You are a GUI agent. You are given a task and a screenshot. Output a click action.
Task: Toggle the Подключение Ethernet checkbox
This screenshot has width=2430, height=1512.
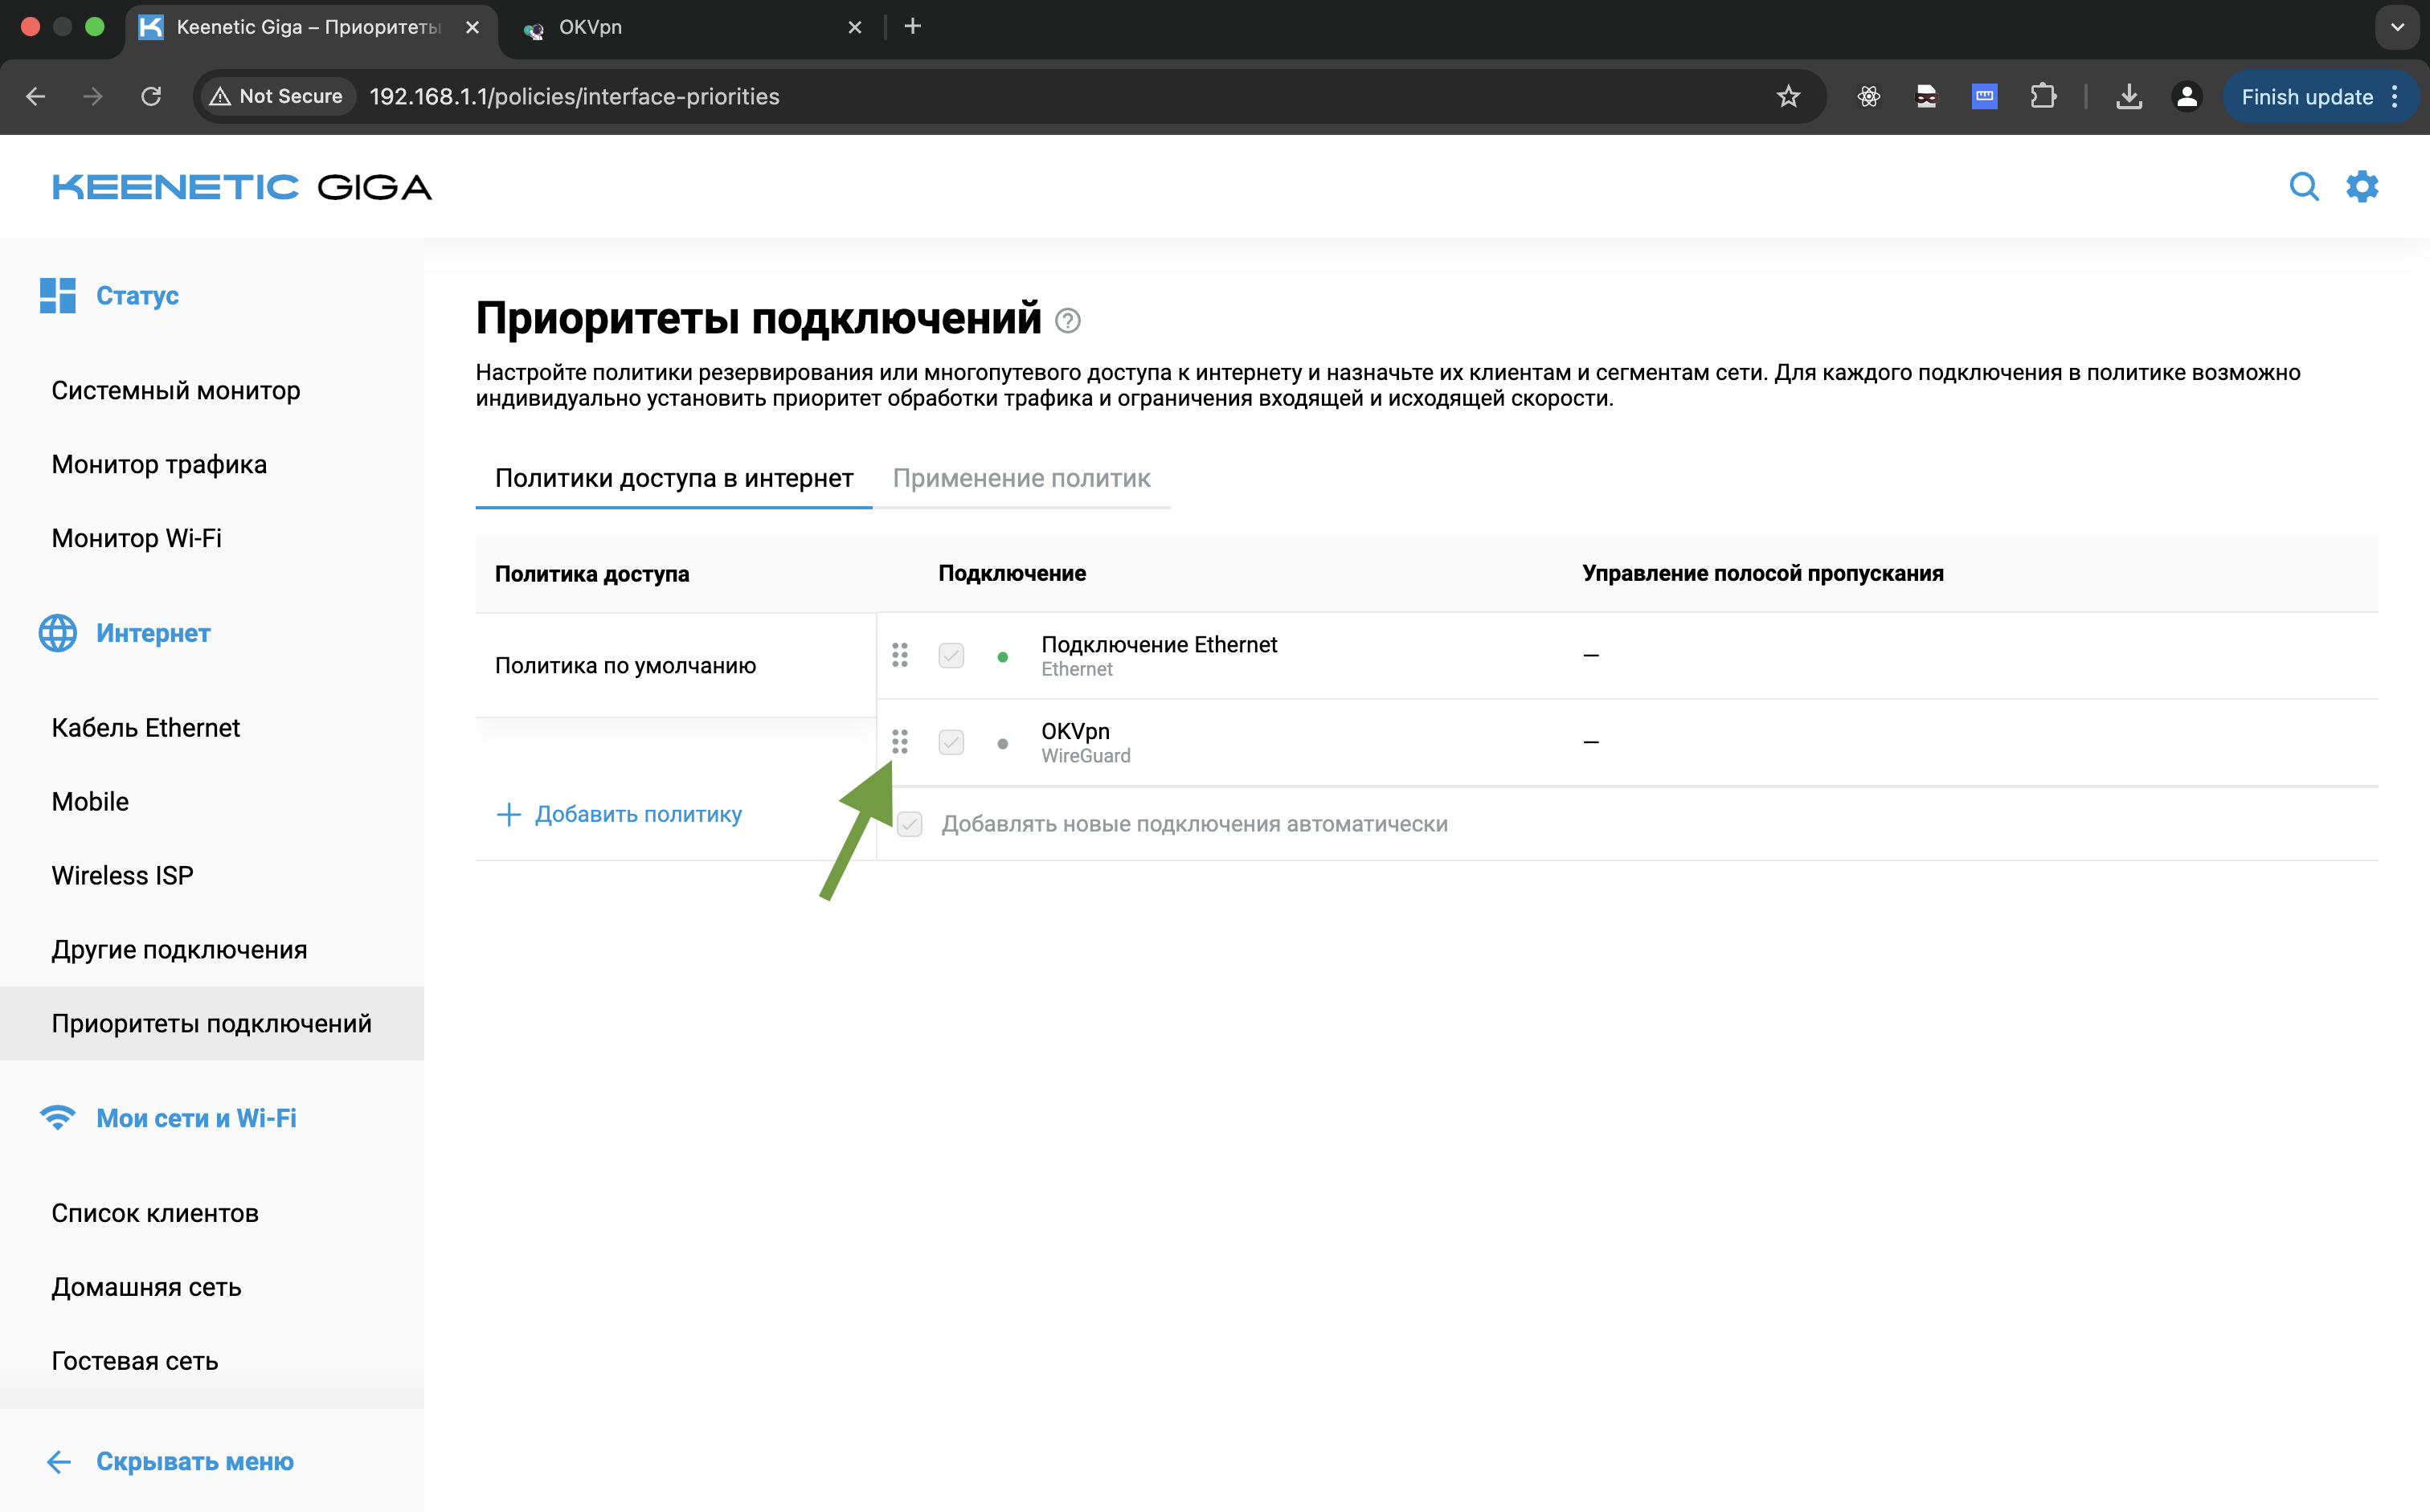[950, 655]
